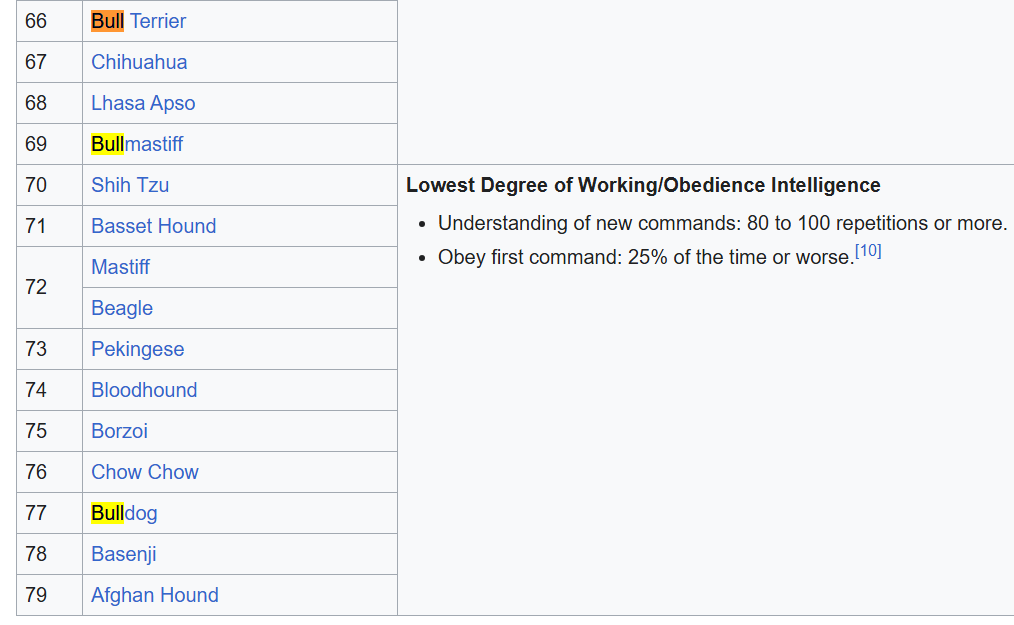The height and width of the screenshot is (625, 1014).
Task: Click the Lowest Degree of Working/Obedience heading
Action: point(643,185)
